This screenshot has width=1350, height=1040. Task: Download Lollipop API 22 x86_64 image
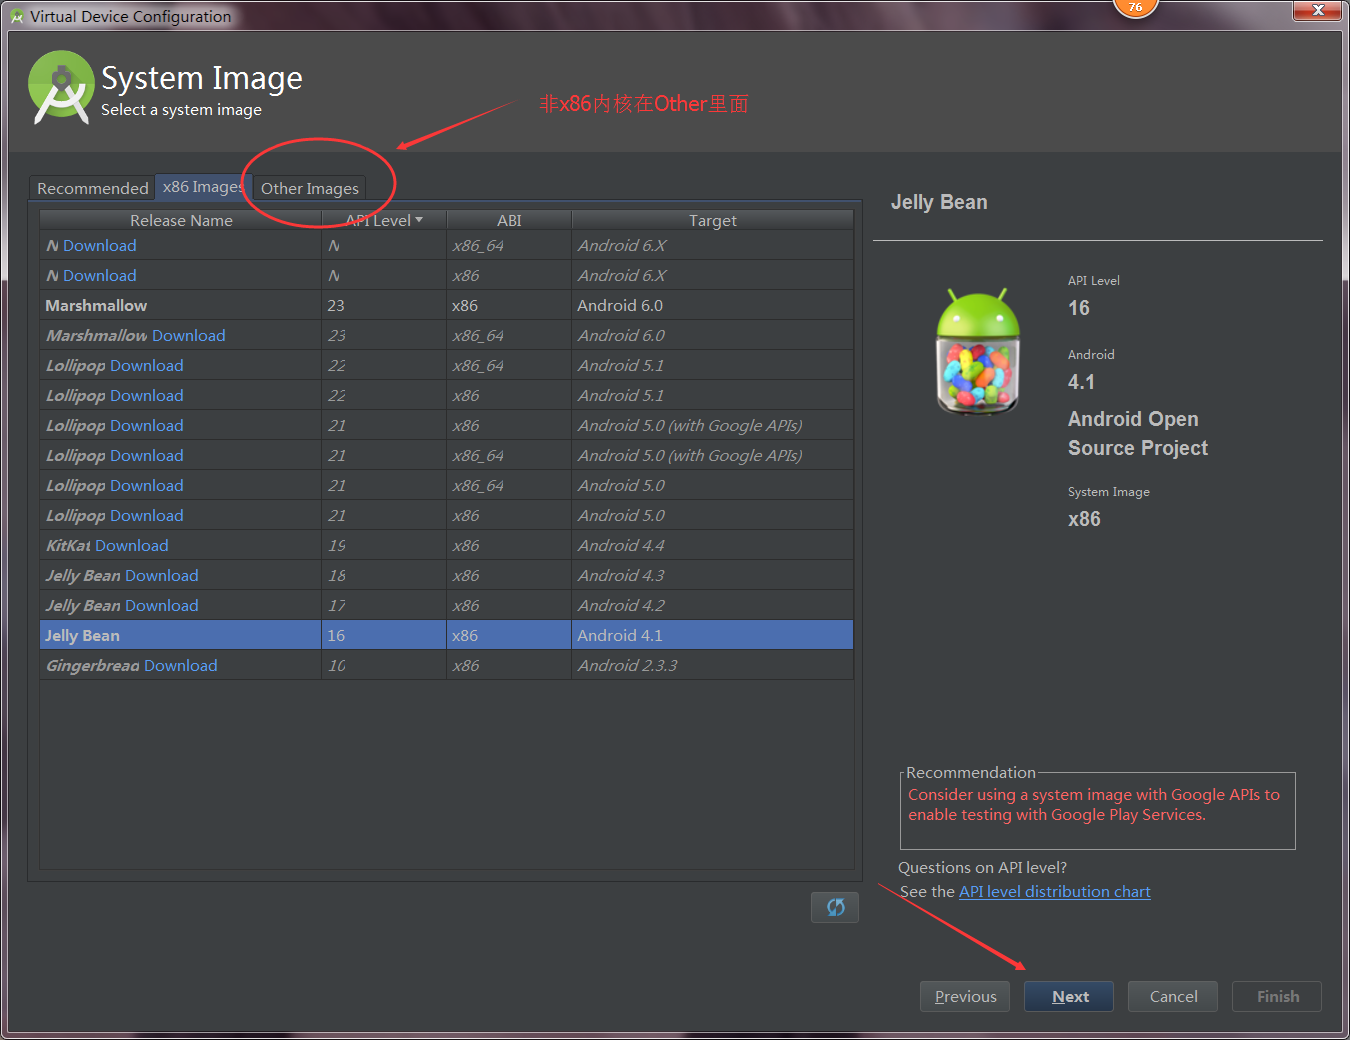click(147, 365)
